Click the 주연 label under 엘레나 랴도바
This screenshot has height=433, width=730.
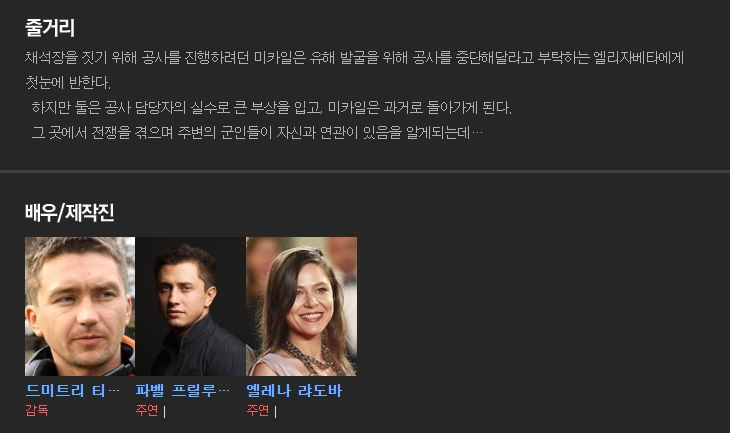pos(257,410)
